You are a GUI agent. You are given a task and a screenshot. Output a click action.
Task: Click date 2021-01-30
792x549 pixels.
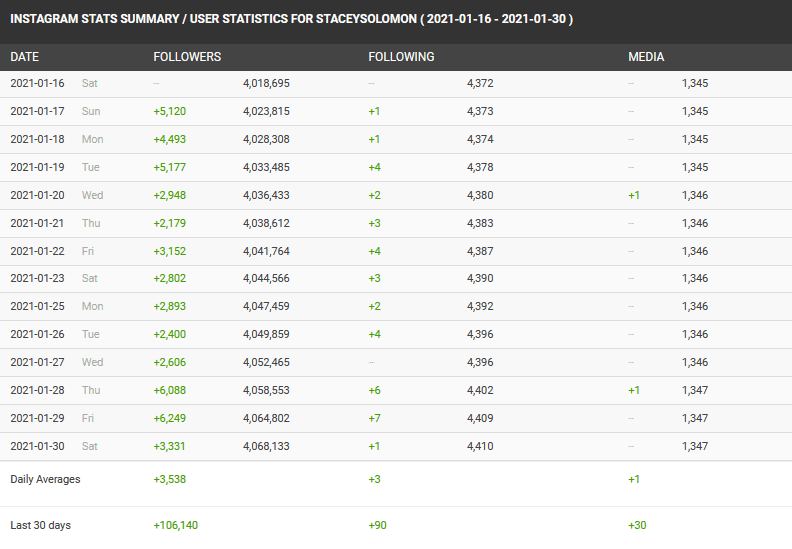37,446
